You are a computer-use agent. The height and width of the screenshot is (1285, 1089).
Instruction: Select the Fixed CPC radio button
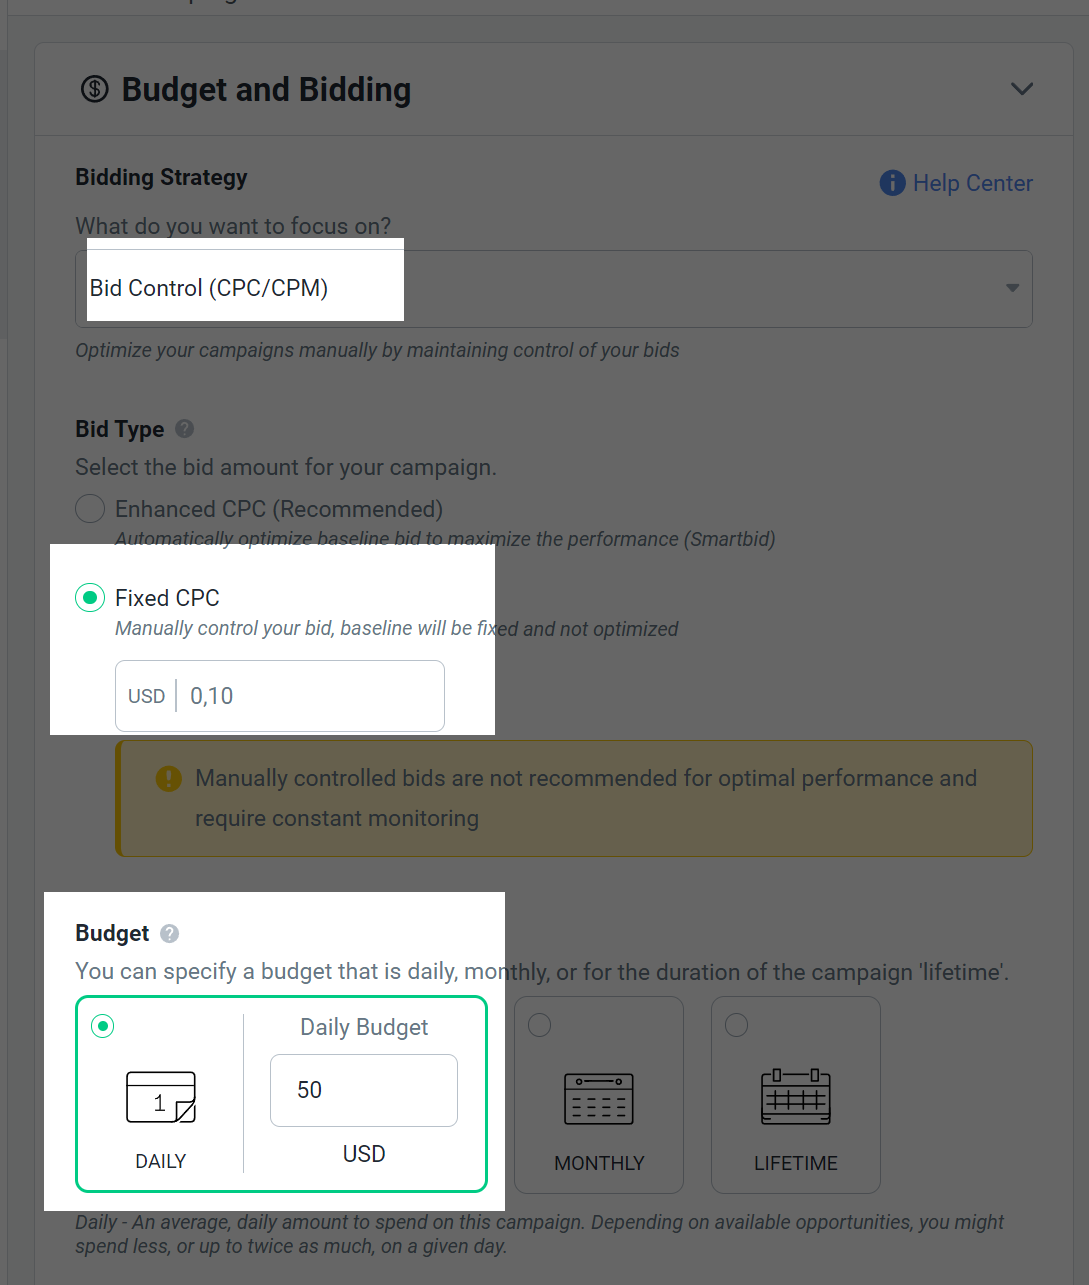pos(90,598)
